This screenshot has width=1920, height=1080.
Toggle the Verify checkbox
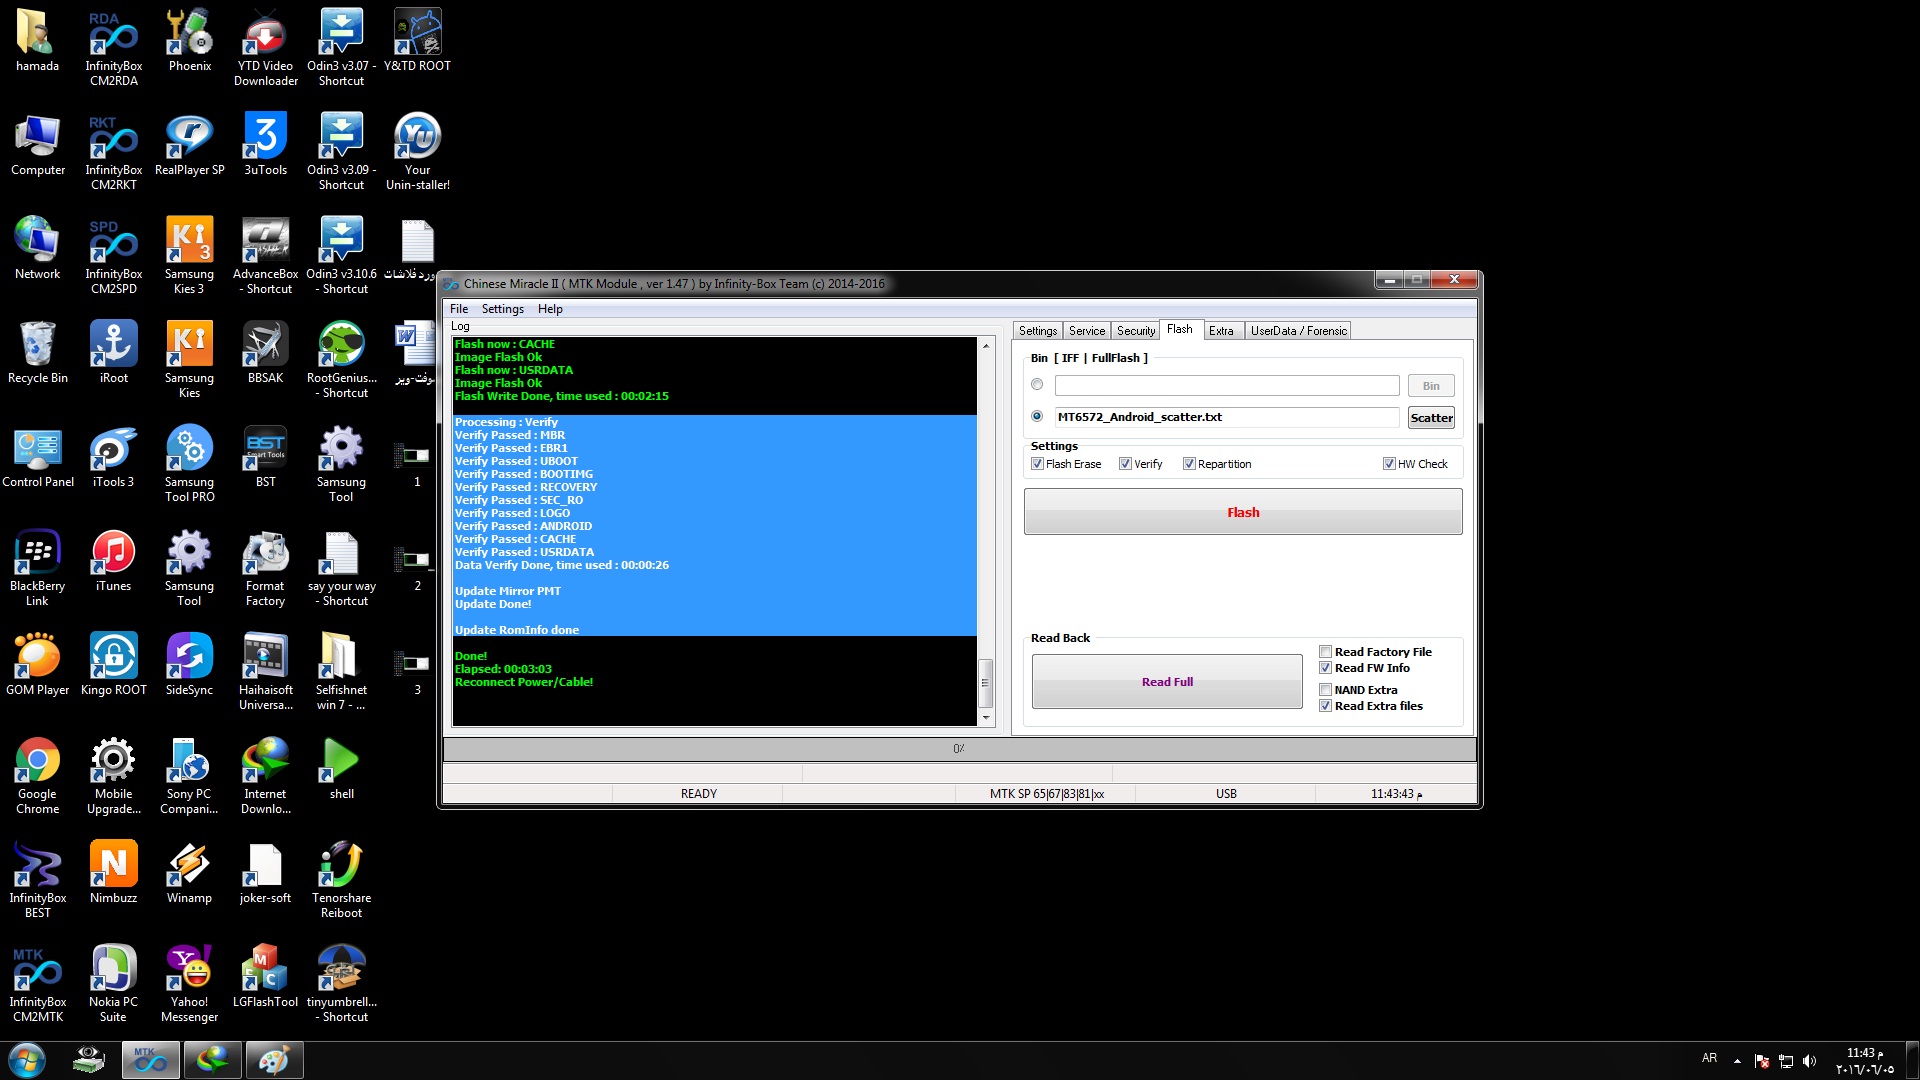[1125, 464]
